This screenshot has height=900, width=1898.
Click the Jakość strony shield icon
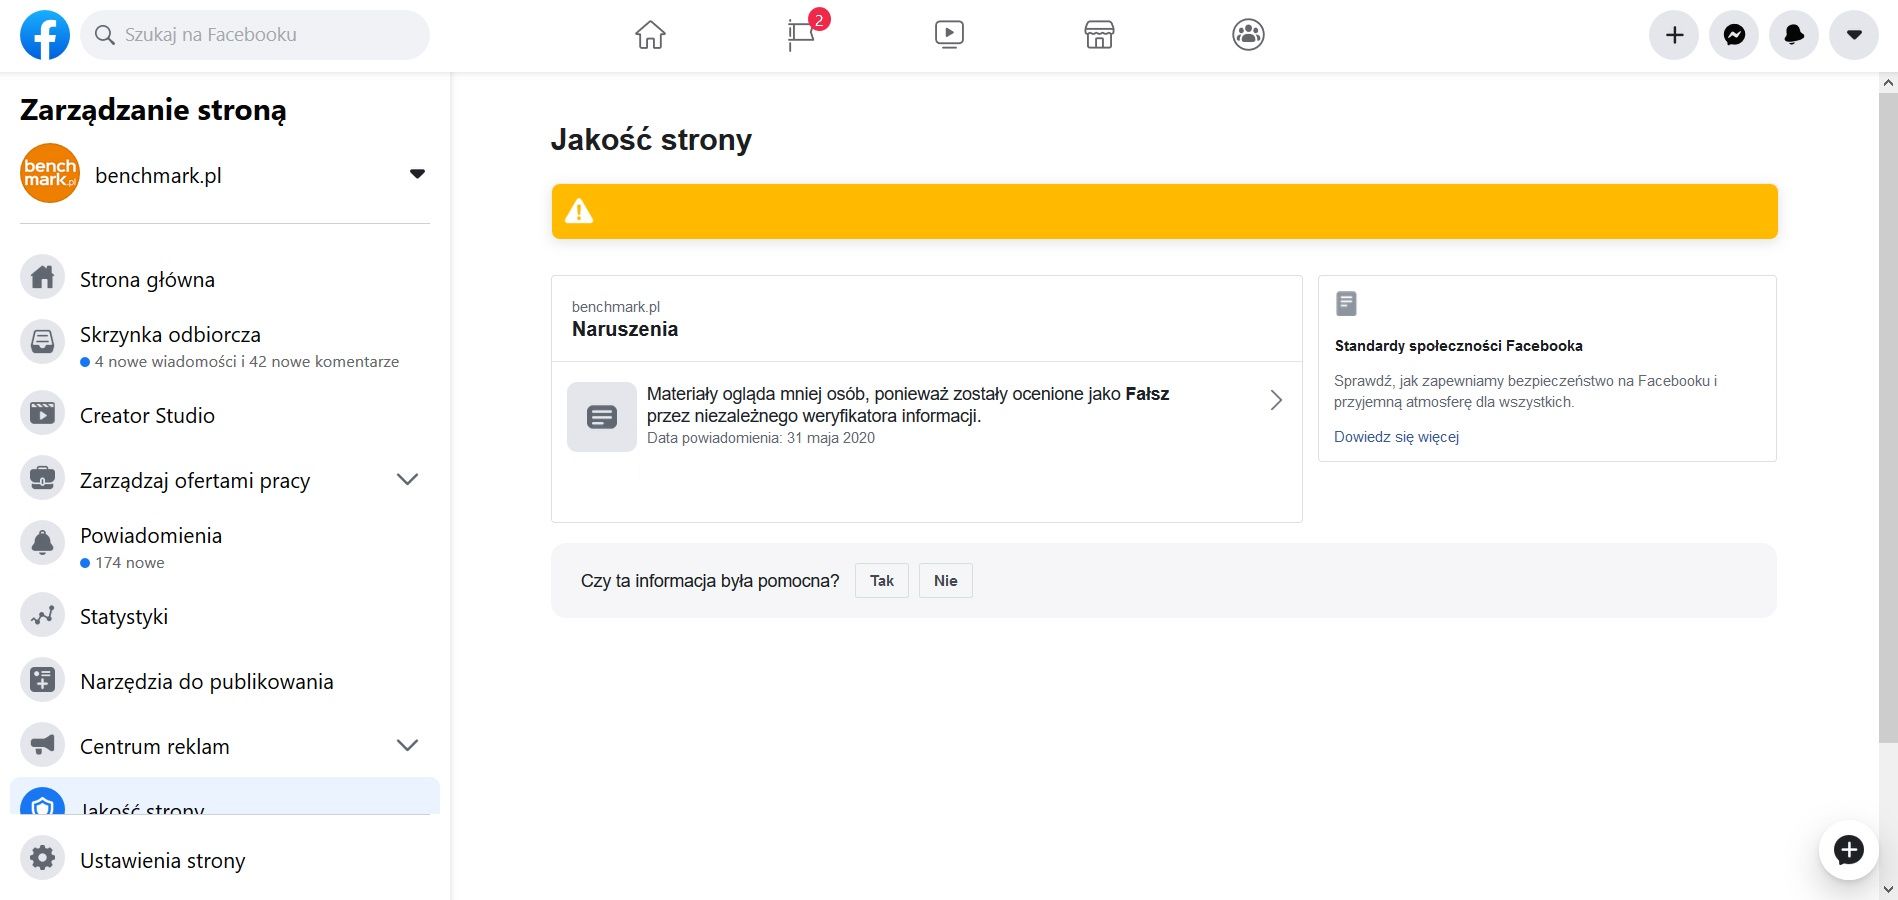point(42,802)
